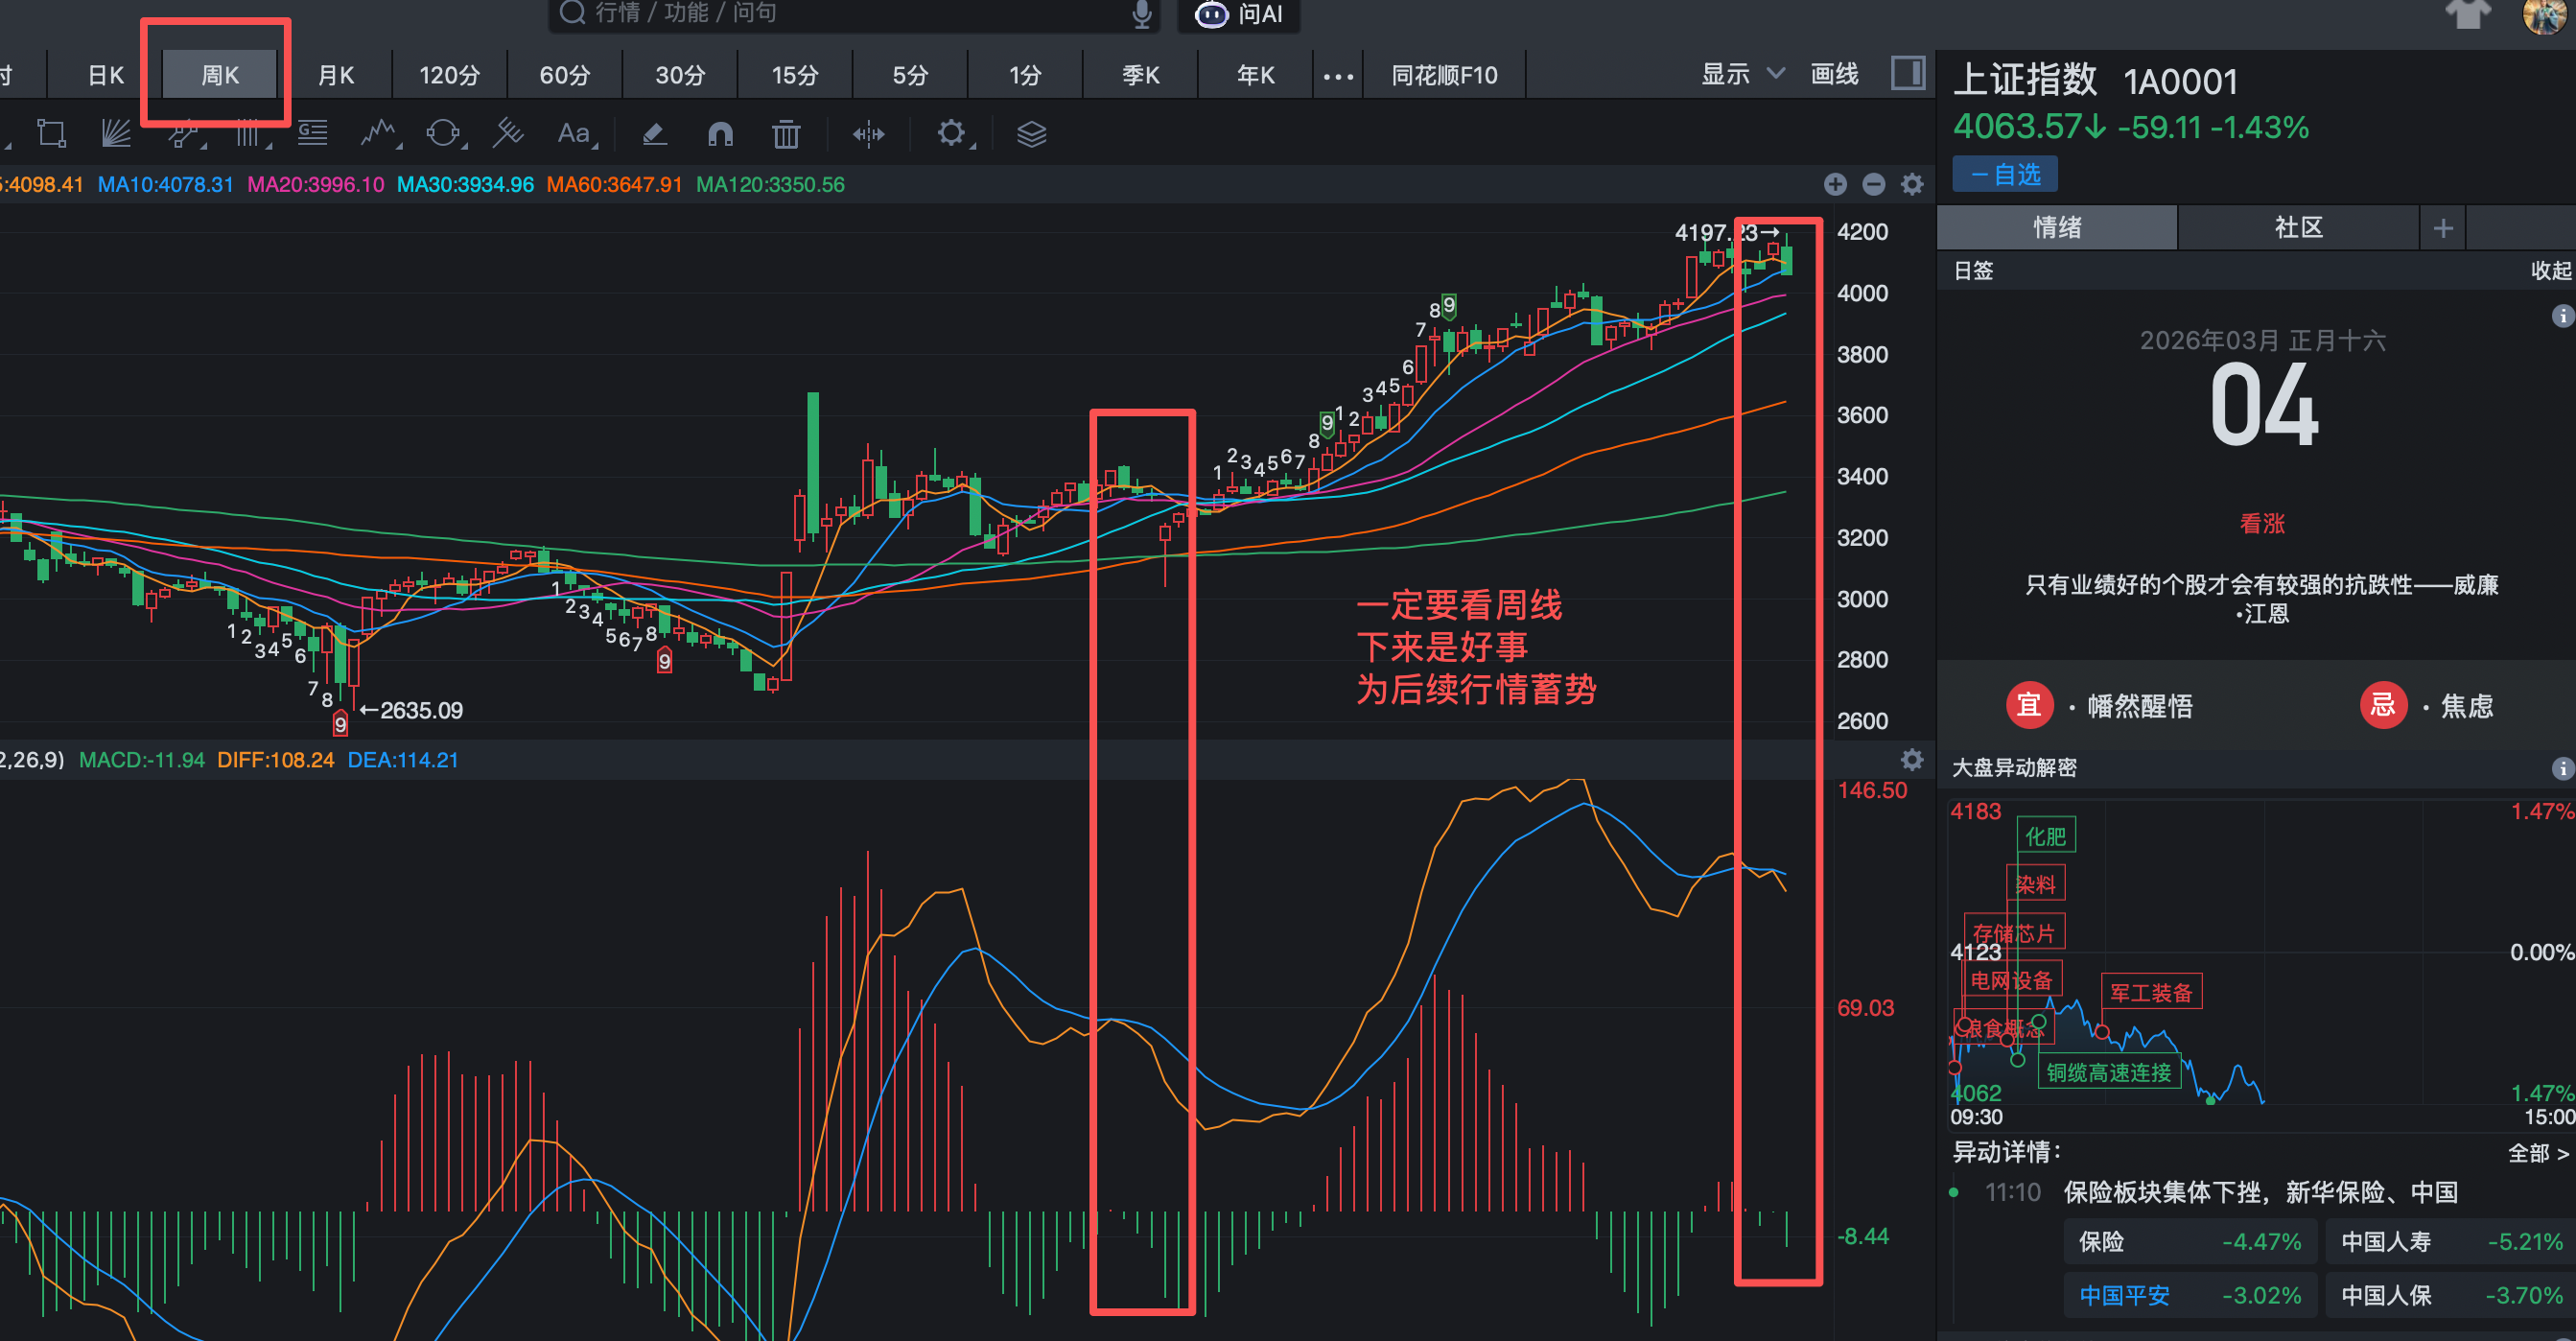Image resolution: width=2576 pixels, height=1341 pixels.
Task: Click the zoom-in plus icon on chart
Action: [x=1834, y=184]
